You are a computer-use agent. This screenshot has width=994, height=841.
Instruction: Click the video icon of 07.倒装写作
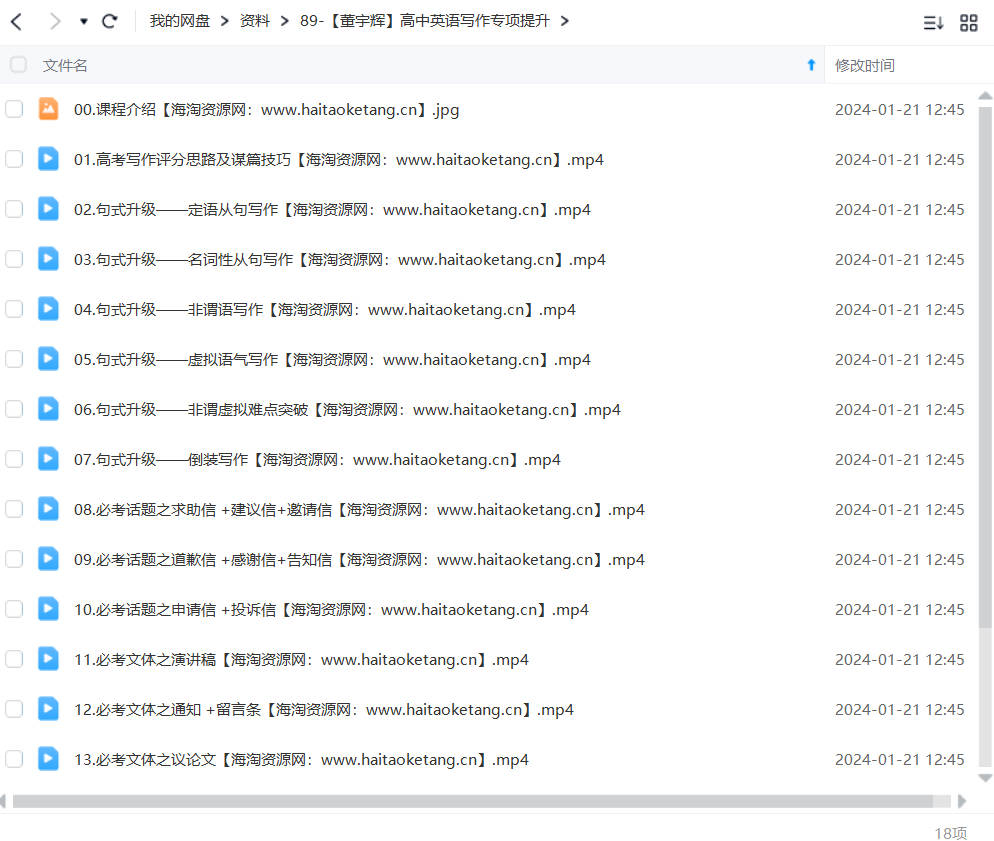(x=48, y=459)
